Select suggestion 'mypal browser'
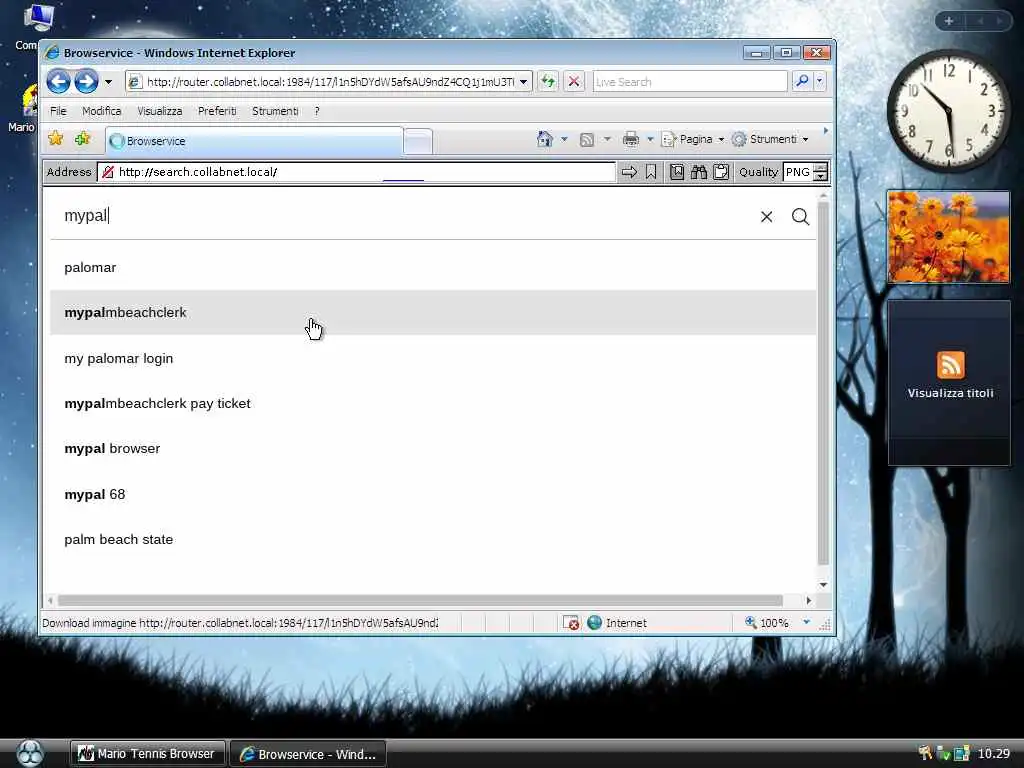 433,449
